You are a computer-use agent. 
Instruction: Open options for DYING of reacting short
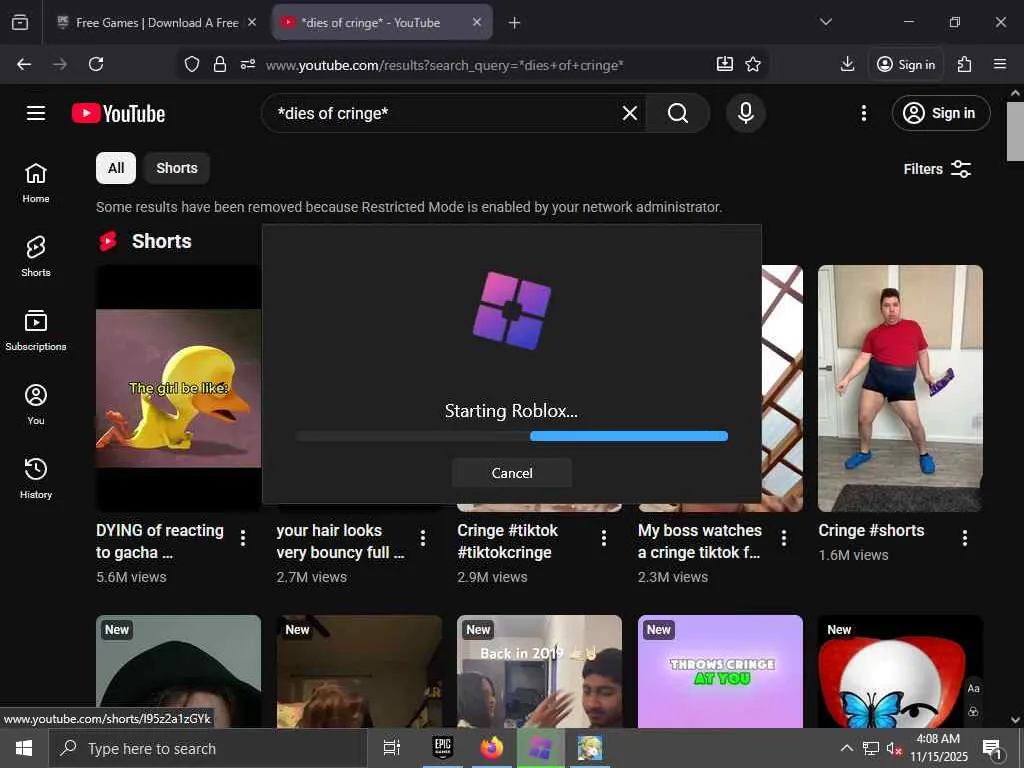(243, 538)
